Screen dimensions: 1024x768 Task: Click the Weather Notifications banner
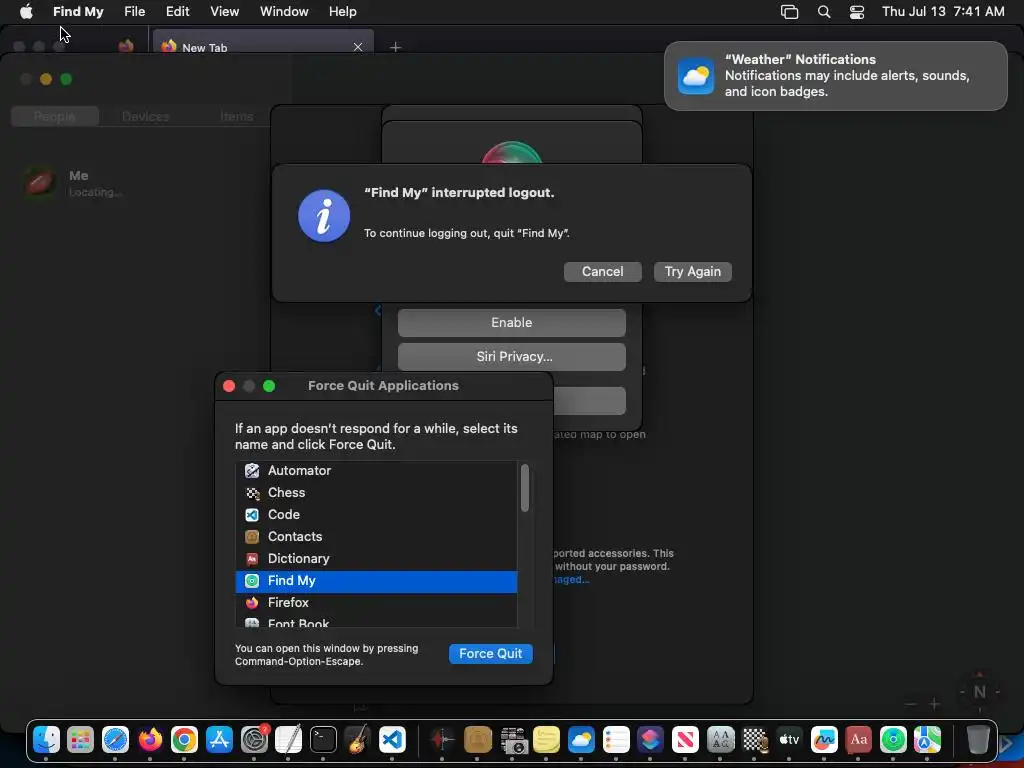tap(835, 76)
